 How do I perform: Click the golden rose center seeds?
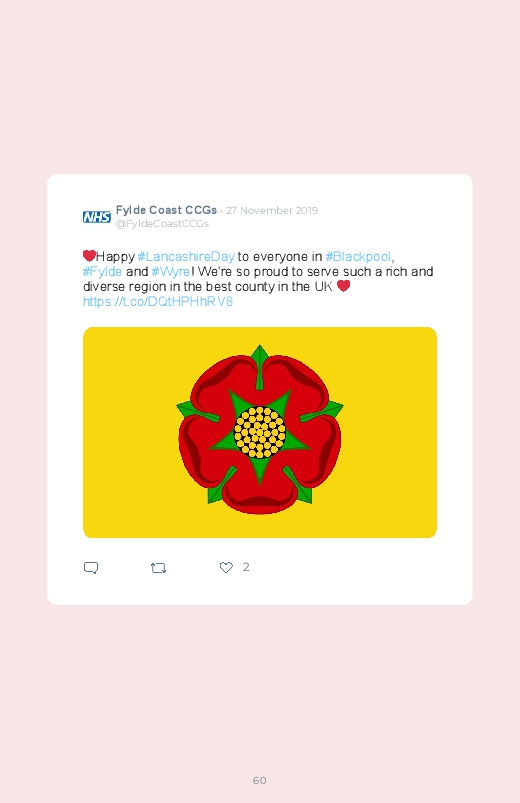(x=260, y=432)
